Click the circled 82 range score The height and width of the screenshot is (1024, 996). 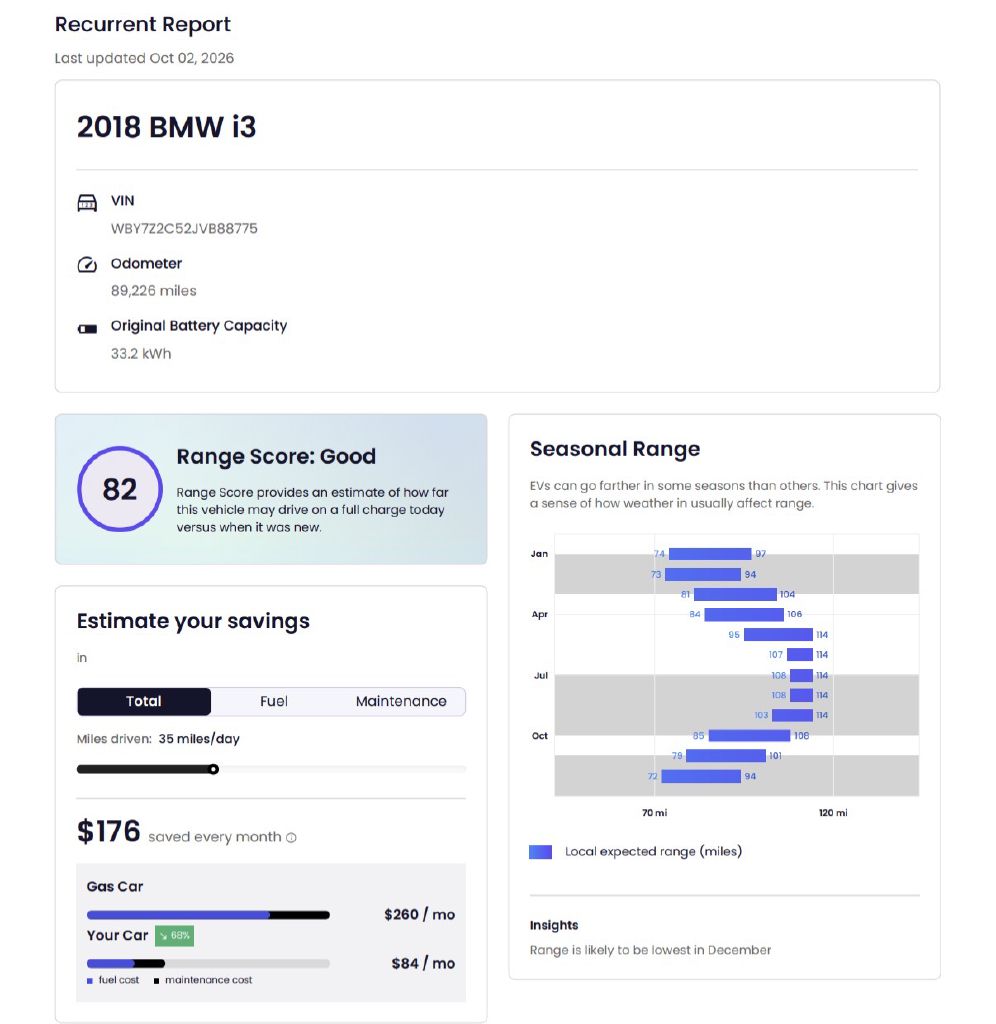point(120,488)
